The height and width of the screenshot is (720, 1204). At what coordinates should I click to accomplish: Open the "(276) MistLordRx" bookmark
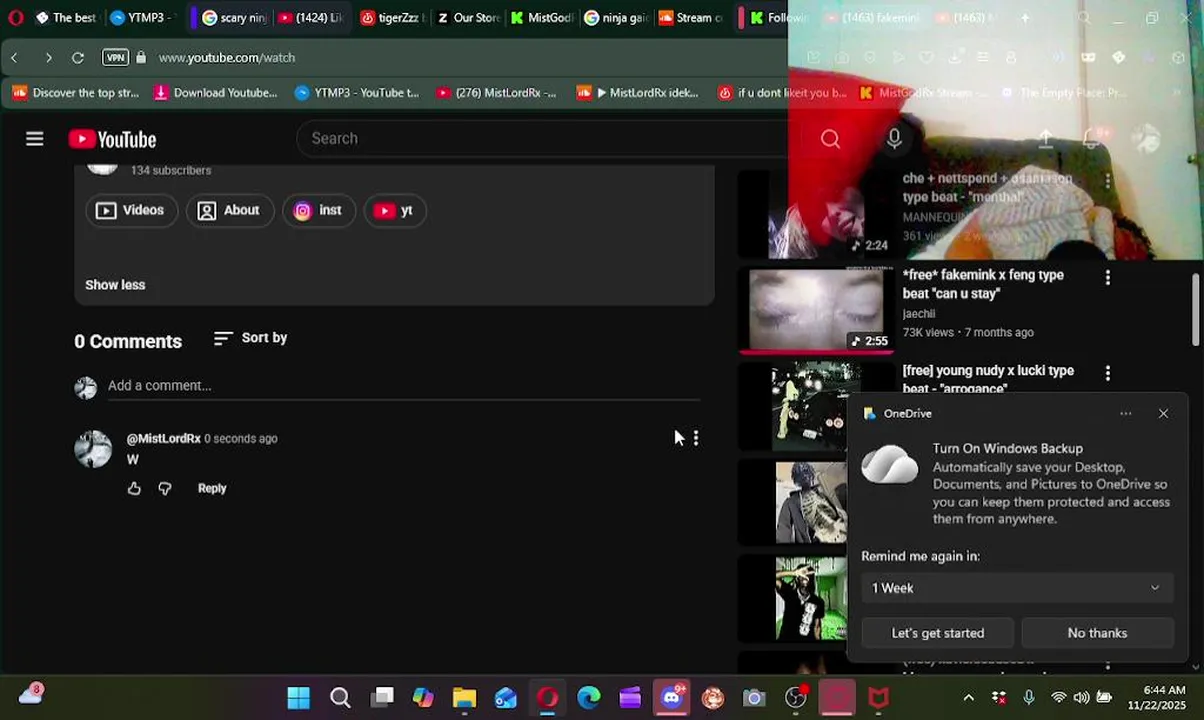(x=496, y=93)
